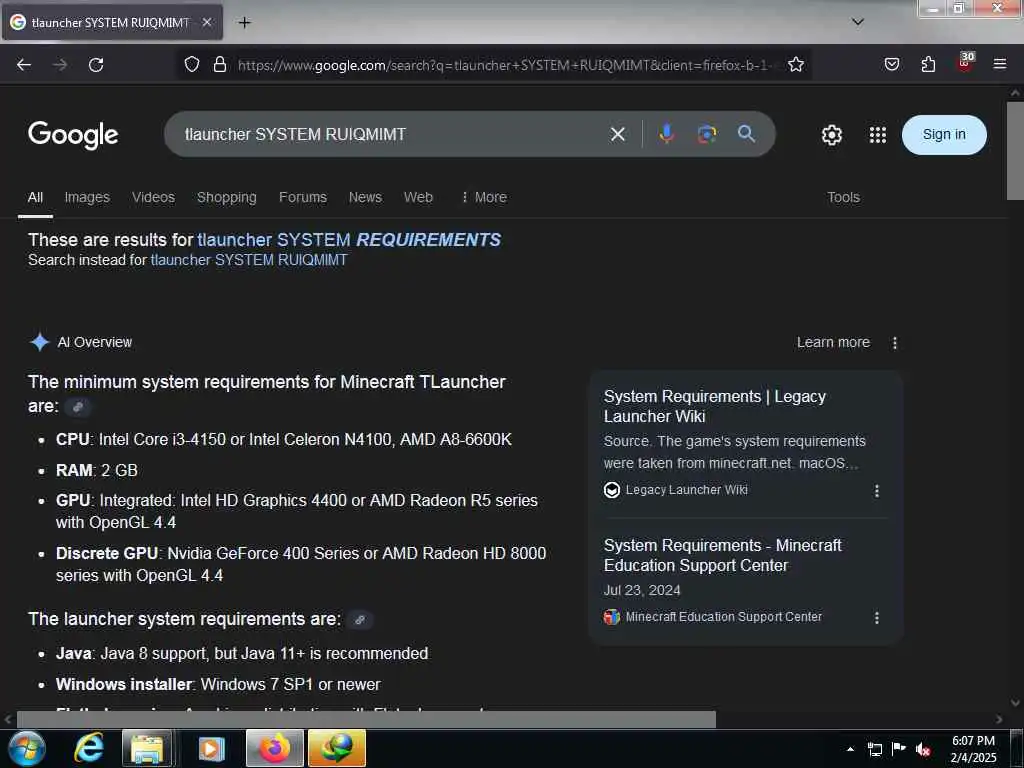Open System Requirements Legacy Launcher Wiki result
Screen dimensions: 1024x768
tap(714, 406)
